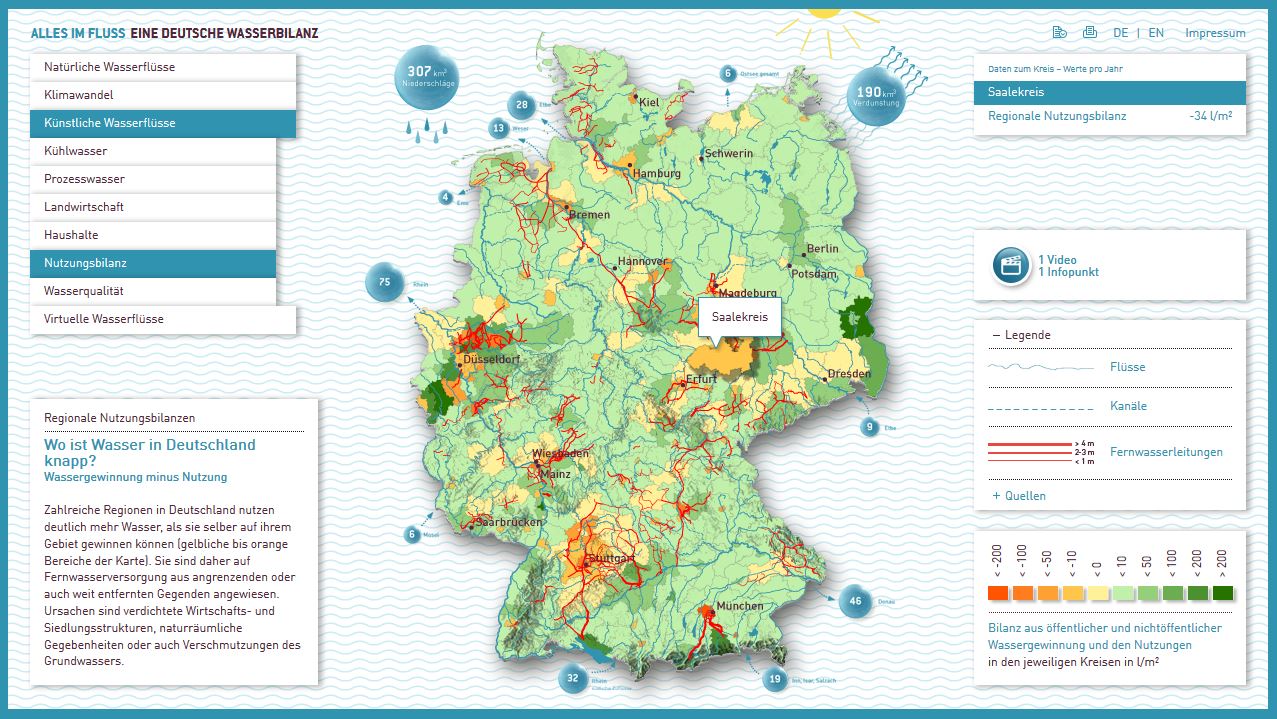The image size is (1277, 719).
Task: Click the Hannover city marker on map
Action: (616, 267)
